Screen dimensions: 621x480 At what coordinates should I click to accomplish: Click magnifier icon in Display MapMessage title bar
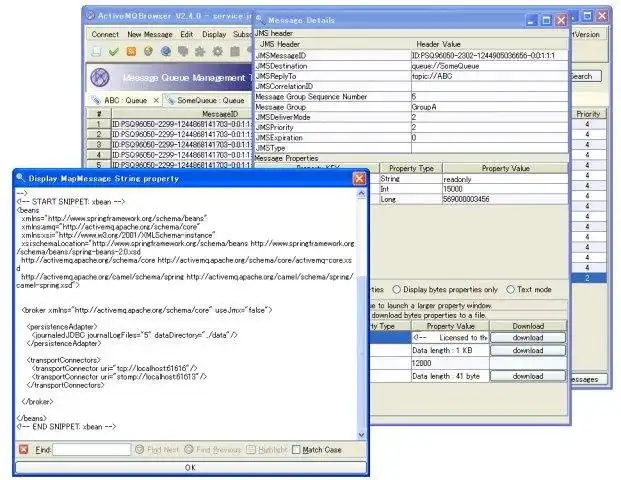pos(21,178)
